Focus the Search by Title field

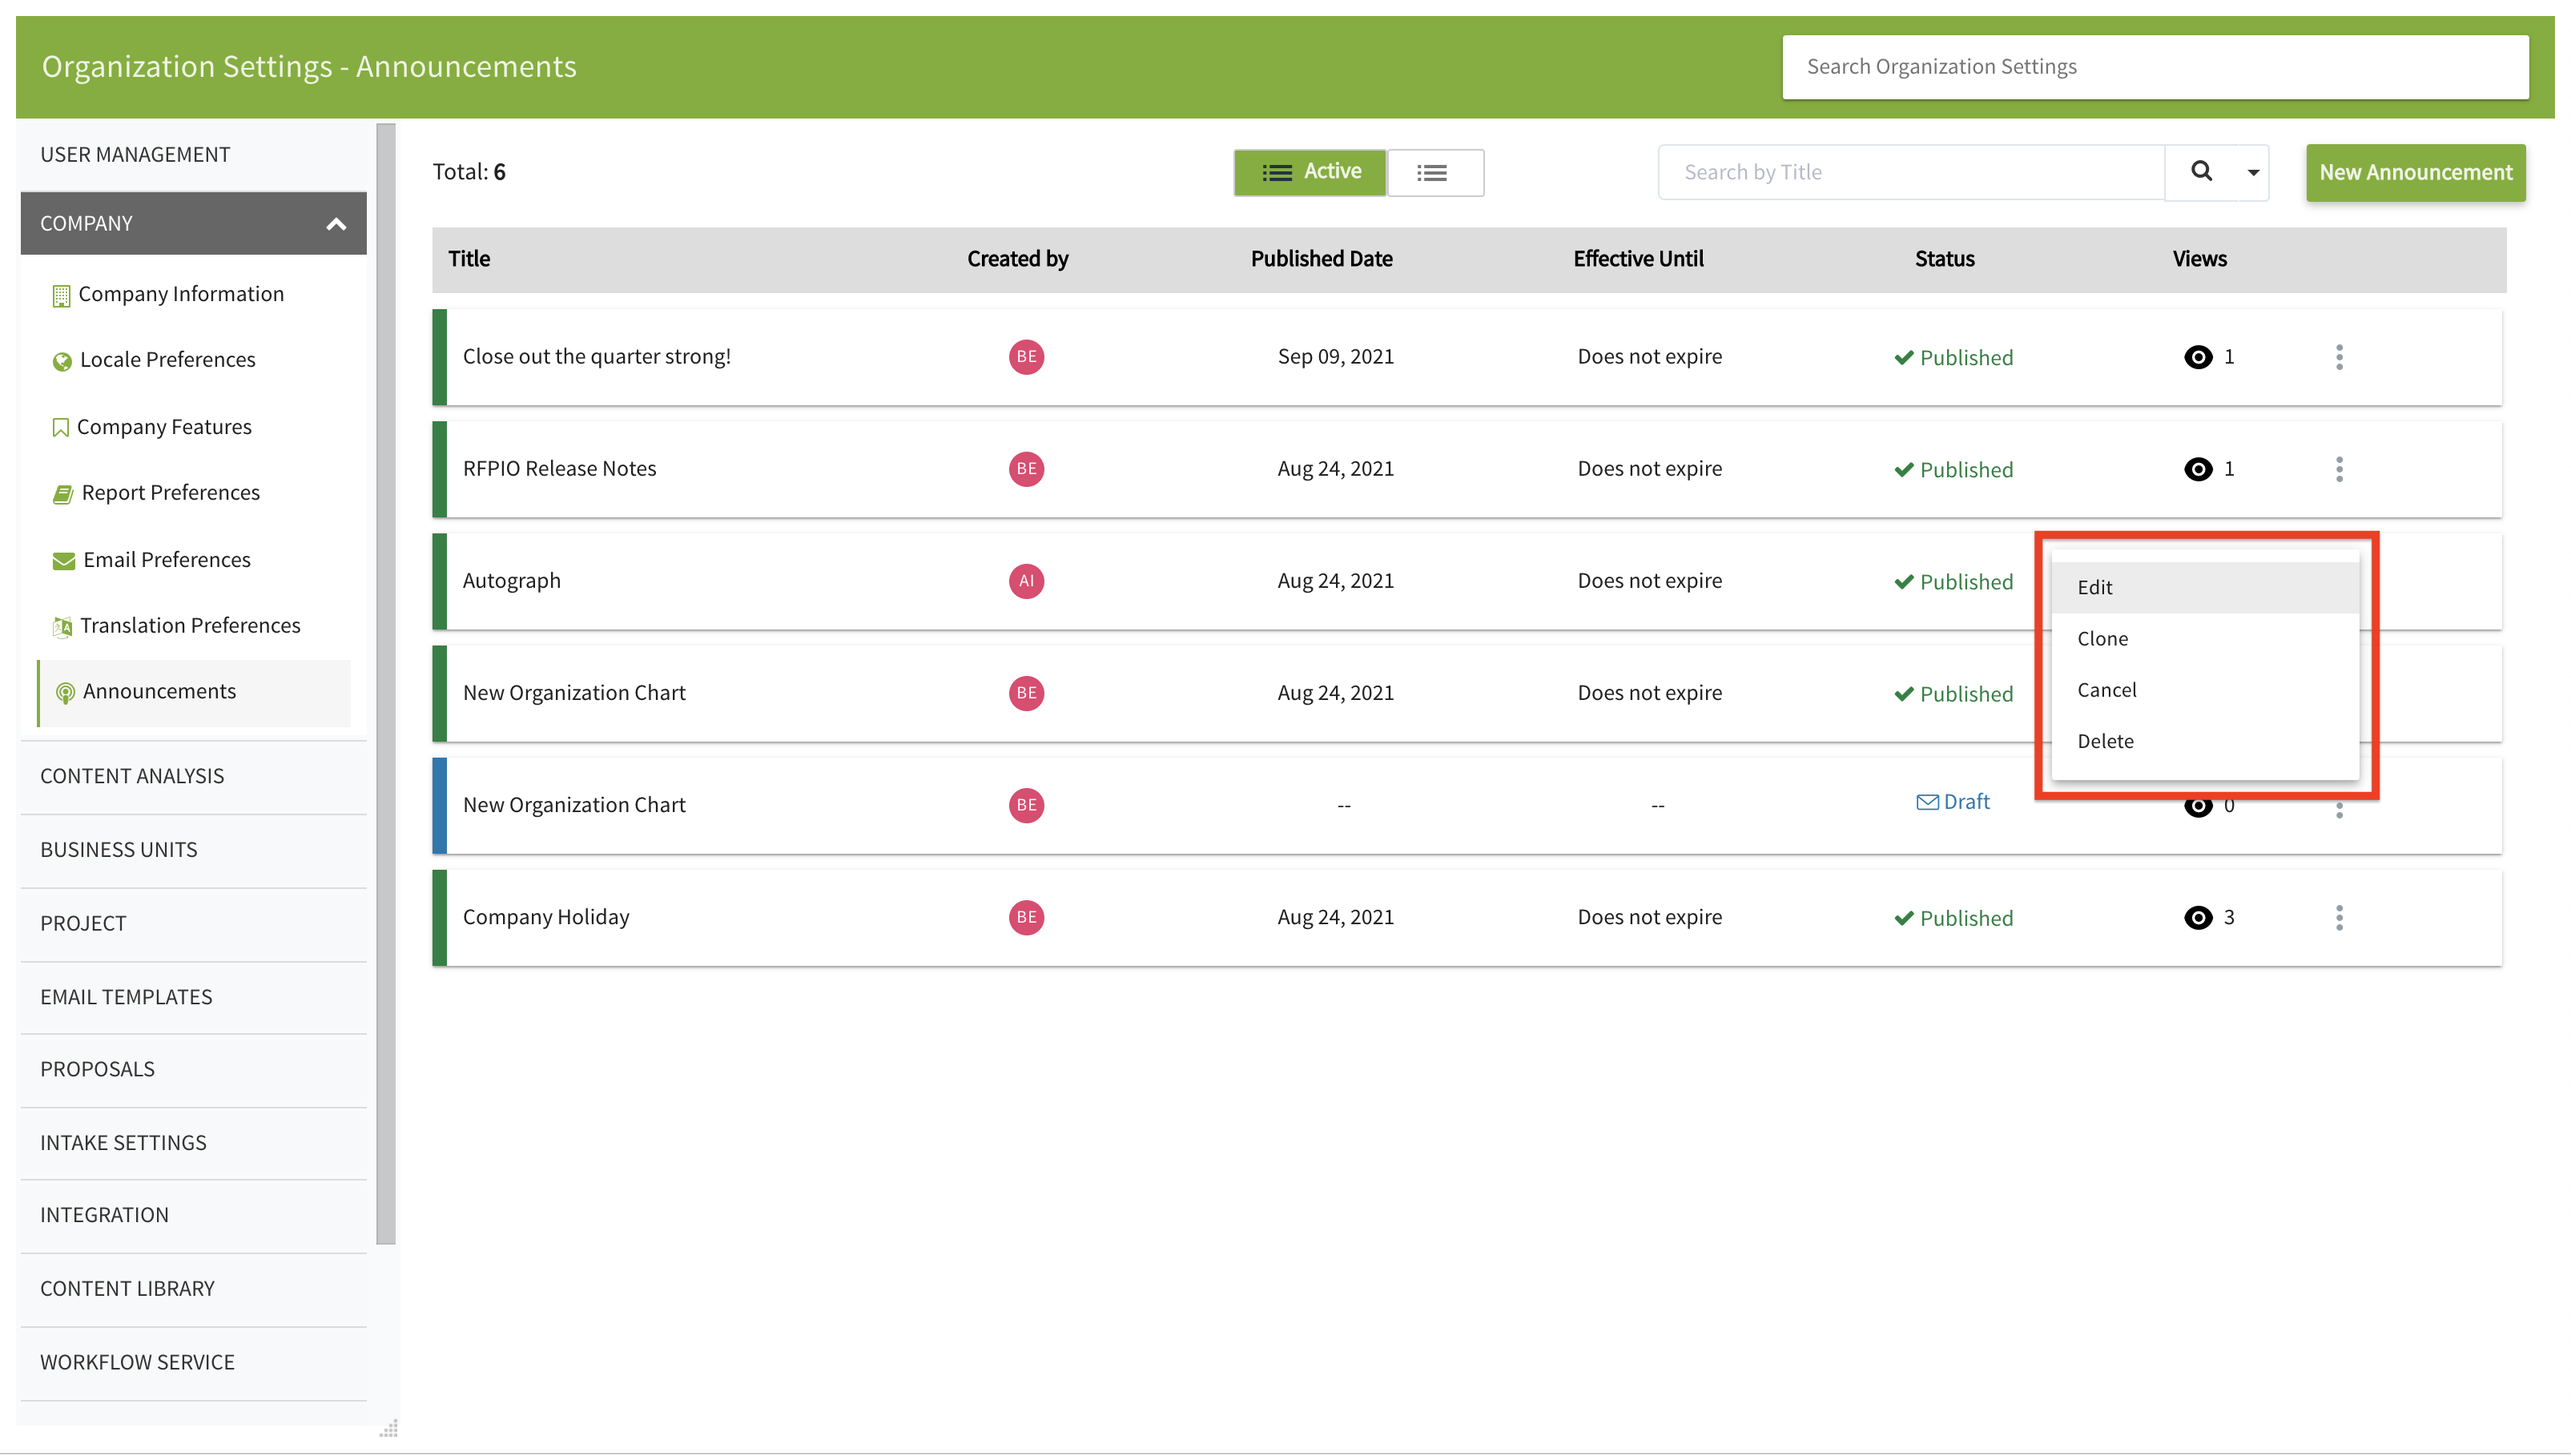click(1910, 172)
